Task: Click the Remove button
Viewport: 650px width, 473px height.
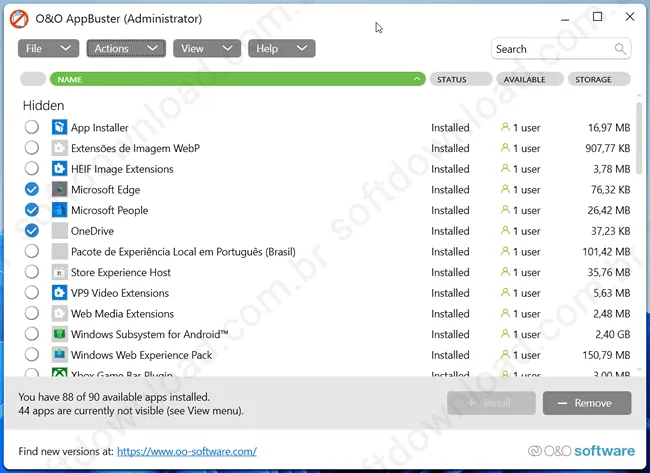Action: 587,403
